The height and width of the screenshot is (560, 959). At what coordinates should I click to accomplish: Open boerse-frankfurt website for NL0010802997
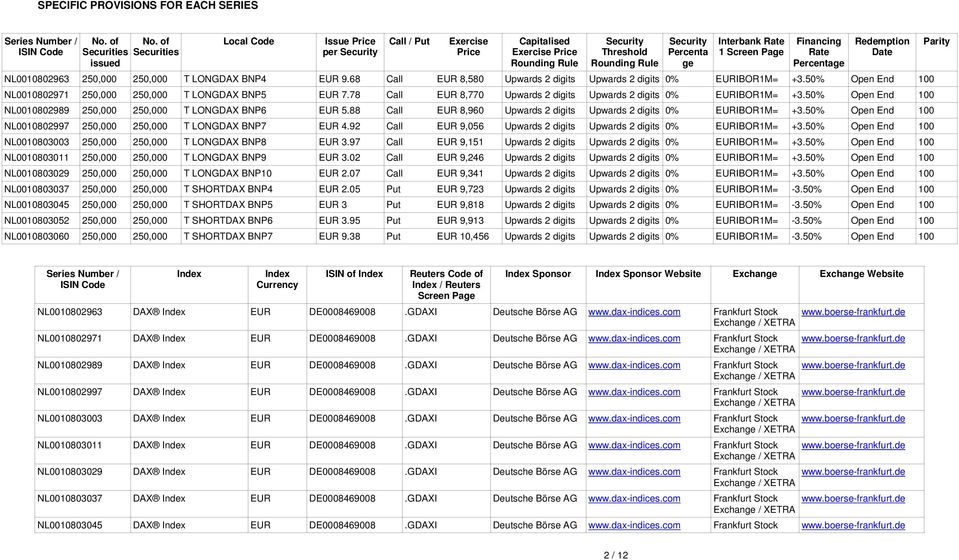pyautogui.click(x=853, y=392)
